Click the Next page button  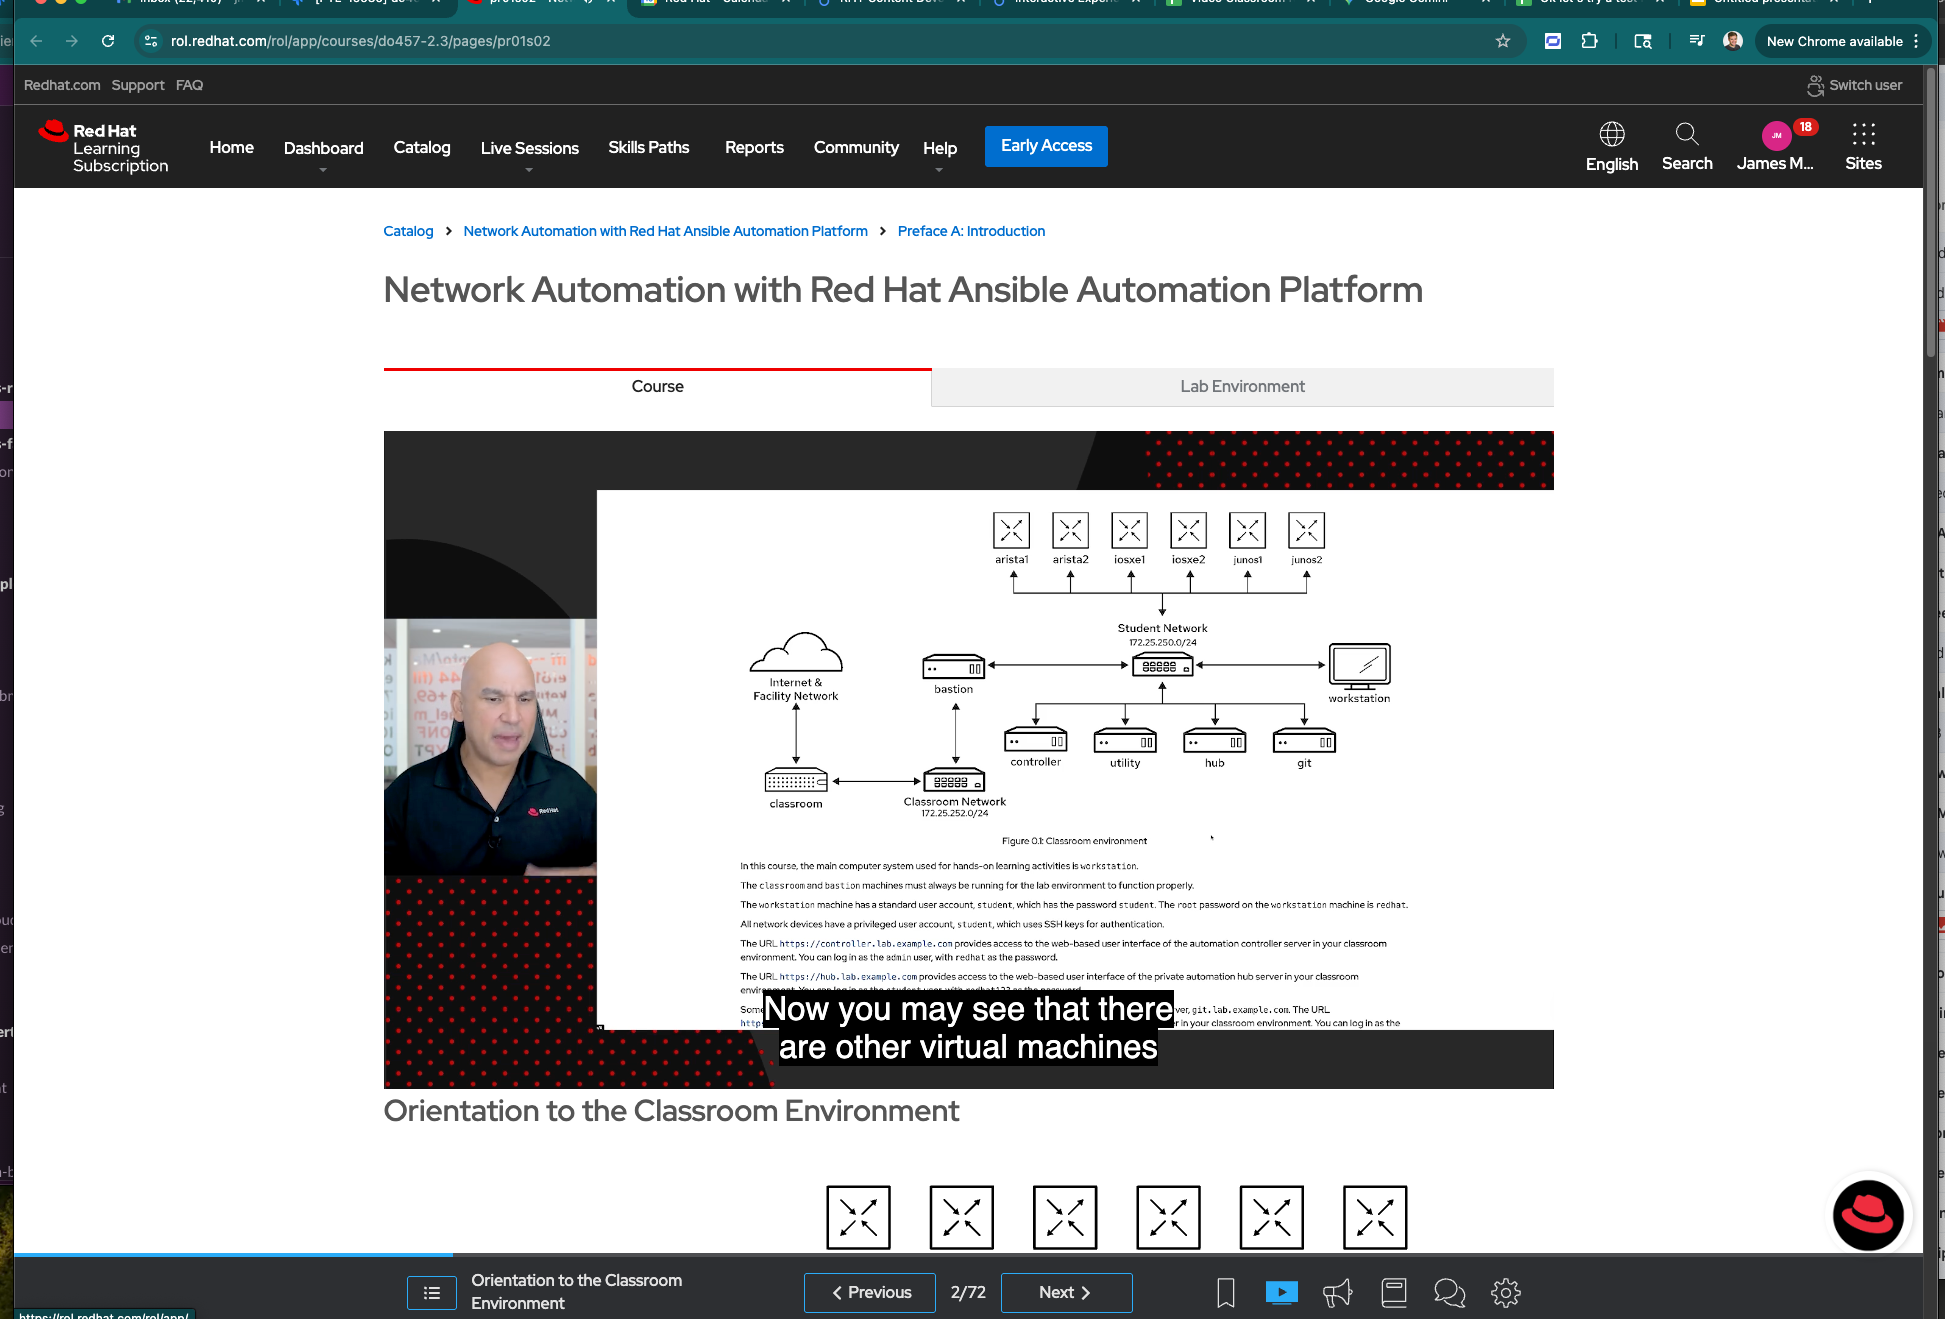1065,1293
